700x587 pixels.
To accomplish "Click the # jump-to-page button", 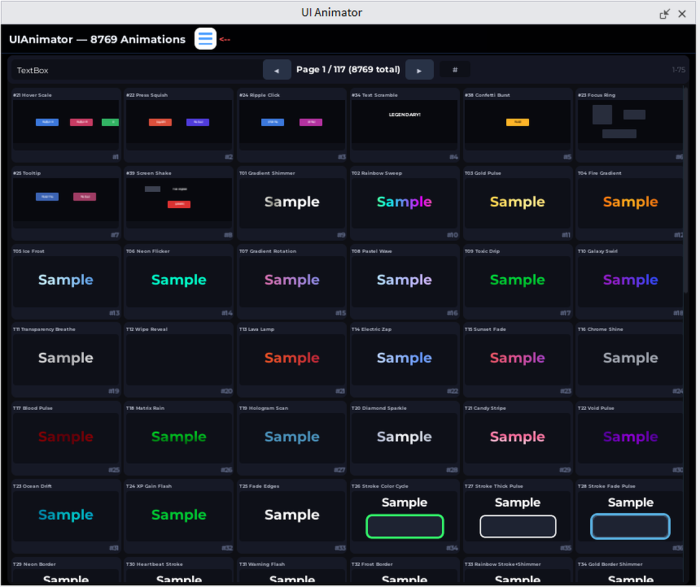I will [455, 70].
